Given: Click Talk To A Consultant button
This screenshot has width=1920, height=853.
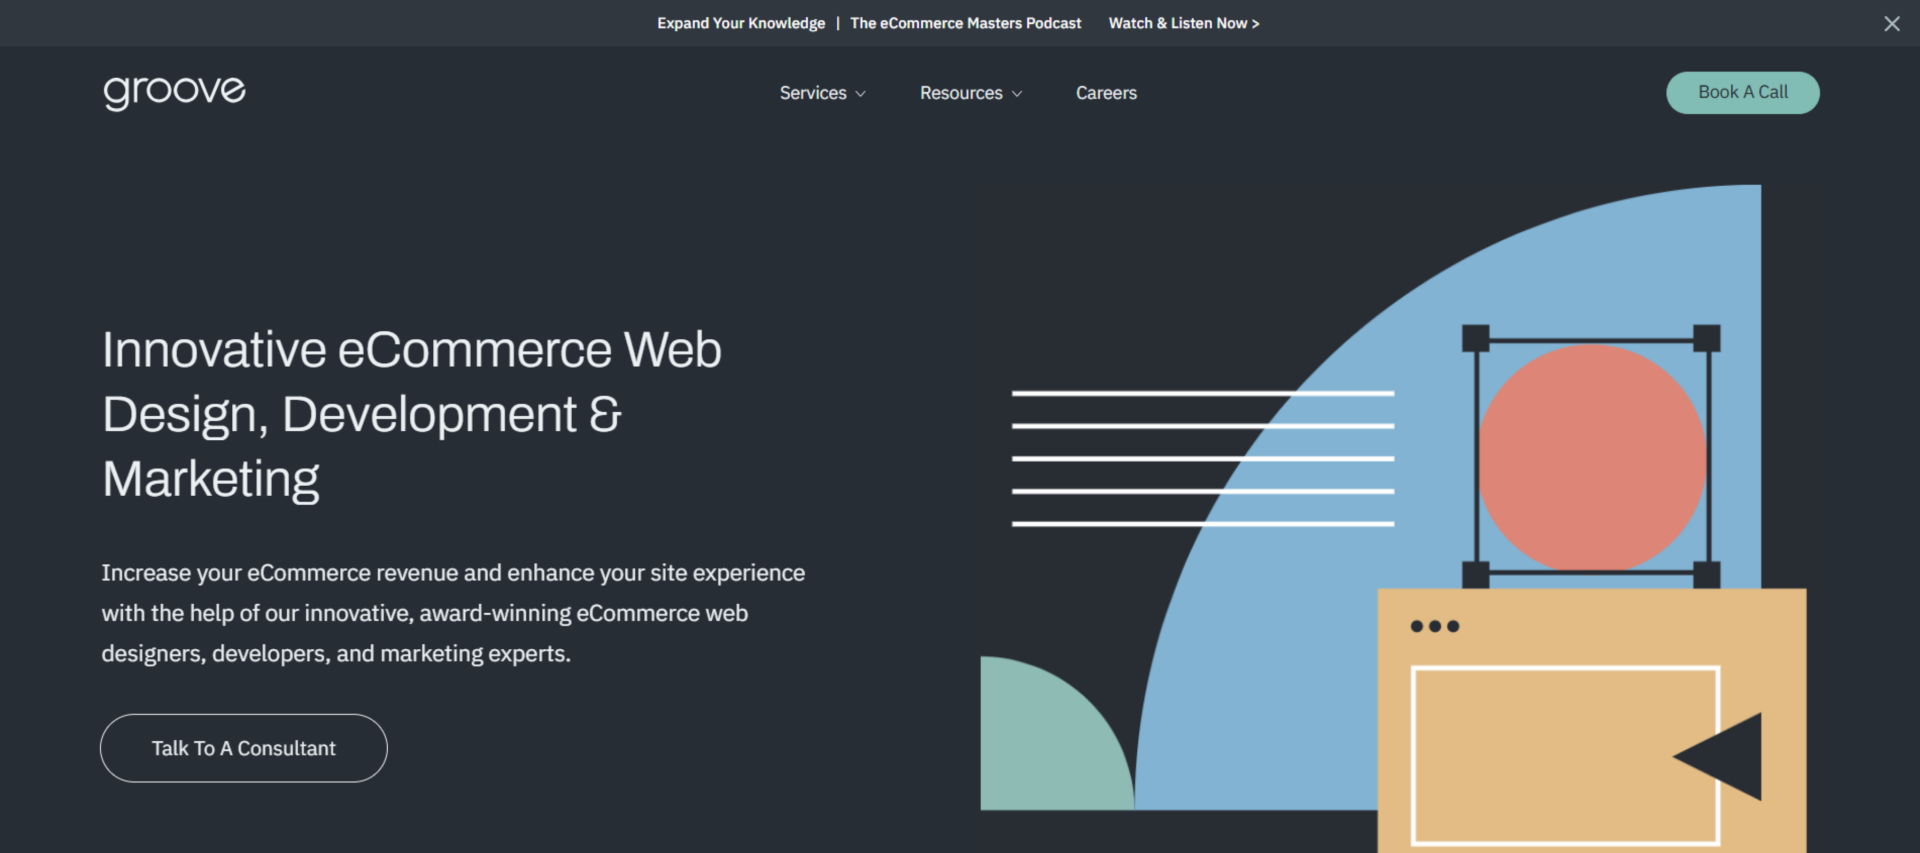Looking at the screenshot, I should click(244, 748).
